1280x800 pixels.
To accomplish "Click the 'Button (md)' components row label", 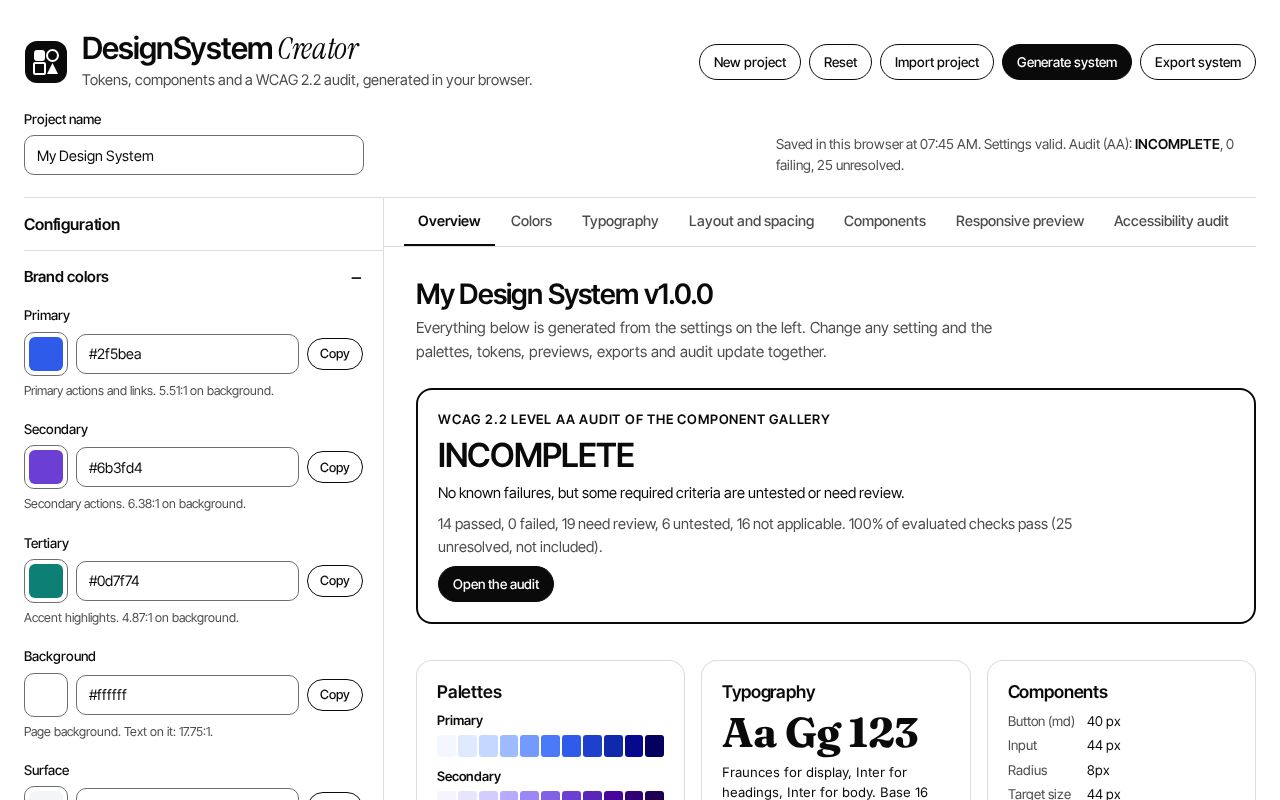I will pyautogui.click(x=1041, y=721).
